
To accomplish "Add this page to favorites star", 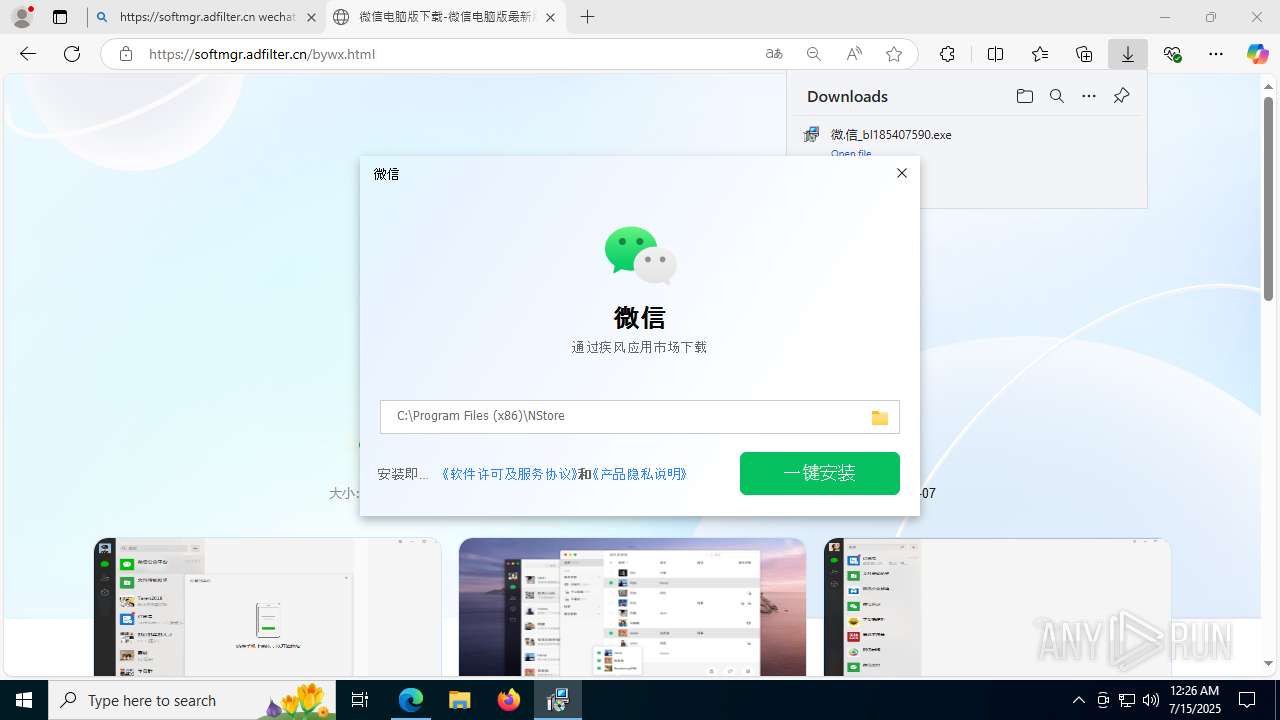I will (894, 54).
